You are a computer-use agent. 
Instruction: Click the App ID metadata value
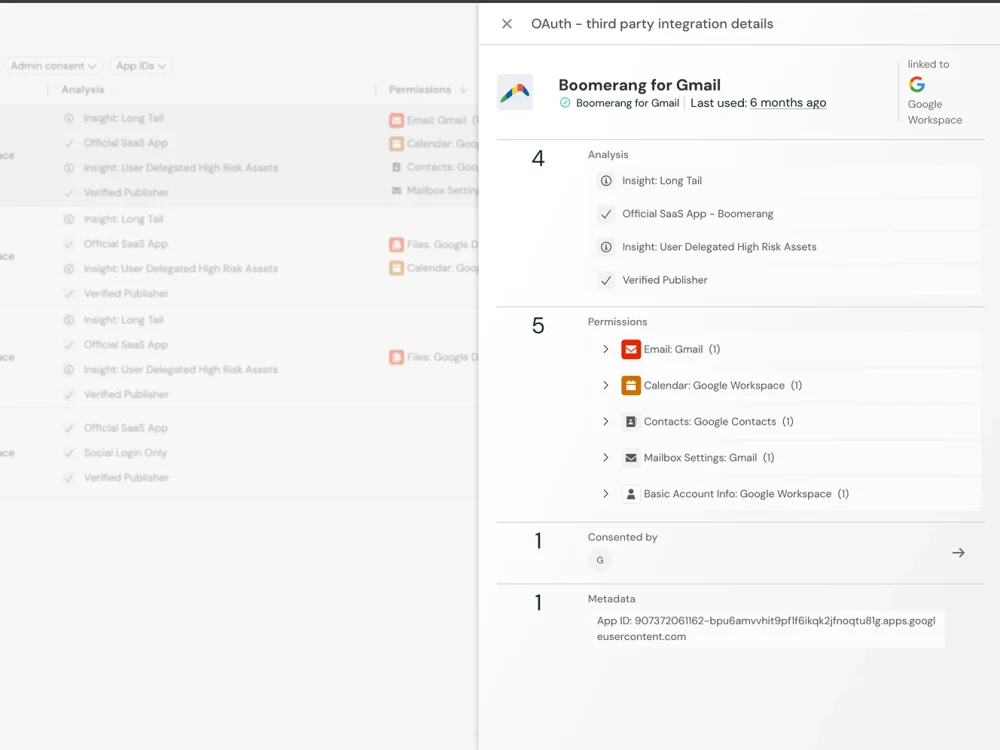click(766, 628)
